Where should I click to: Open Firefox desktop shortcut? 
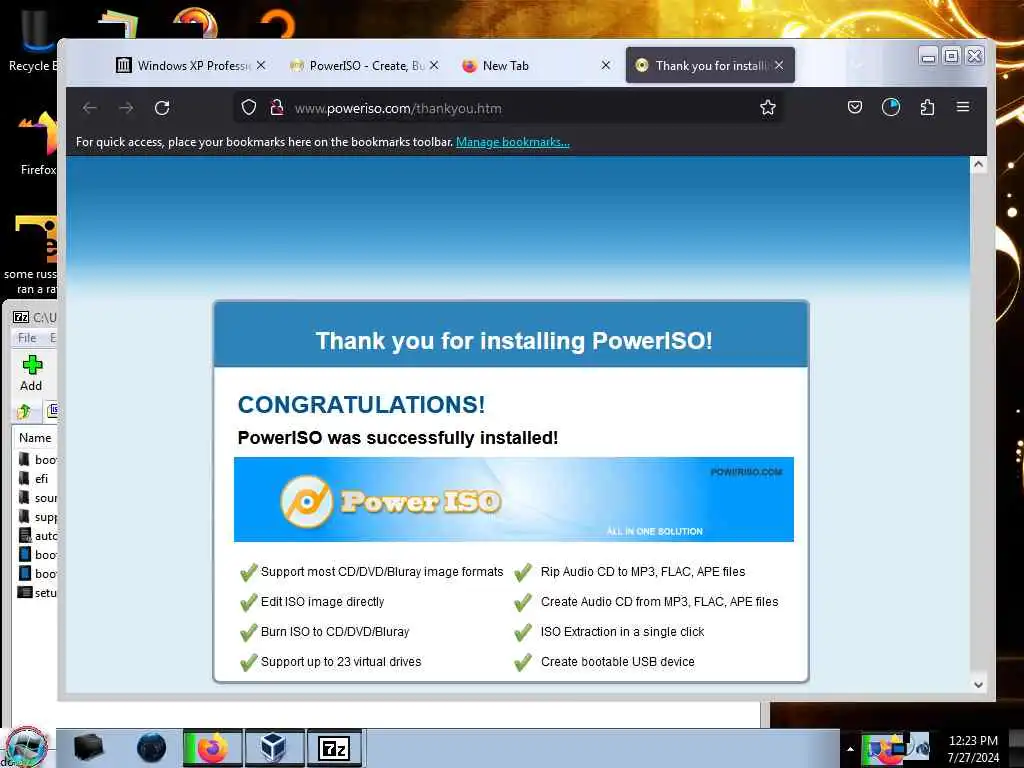[38, 144]
